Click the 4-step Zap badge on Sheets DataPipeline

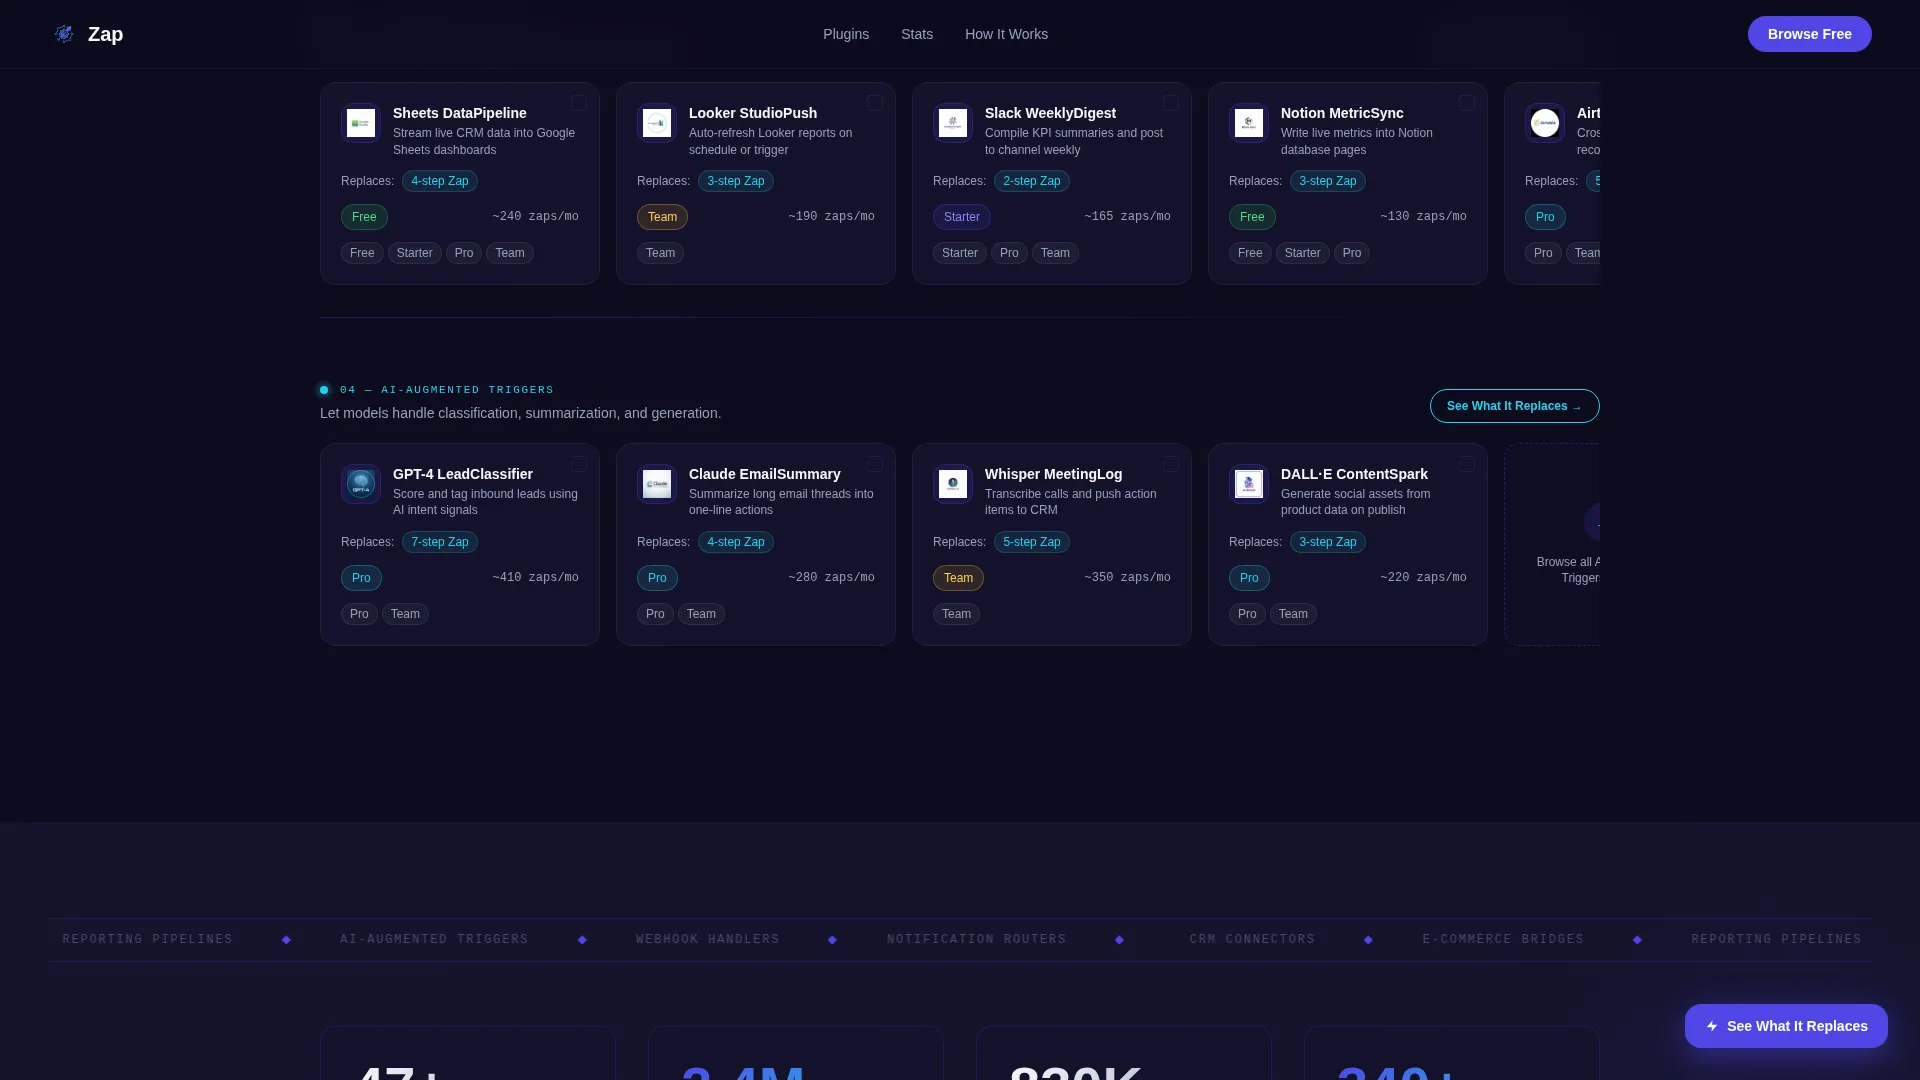(440, 181)
